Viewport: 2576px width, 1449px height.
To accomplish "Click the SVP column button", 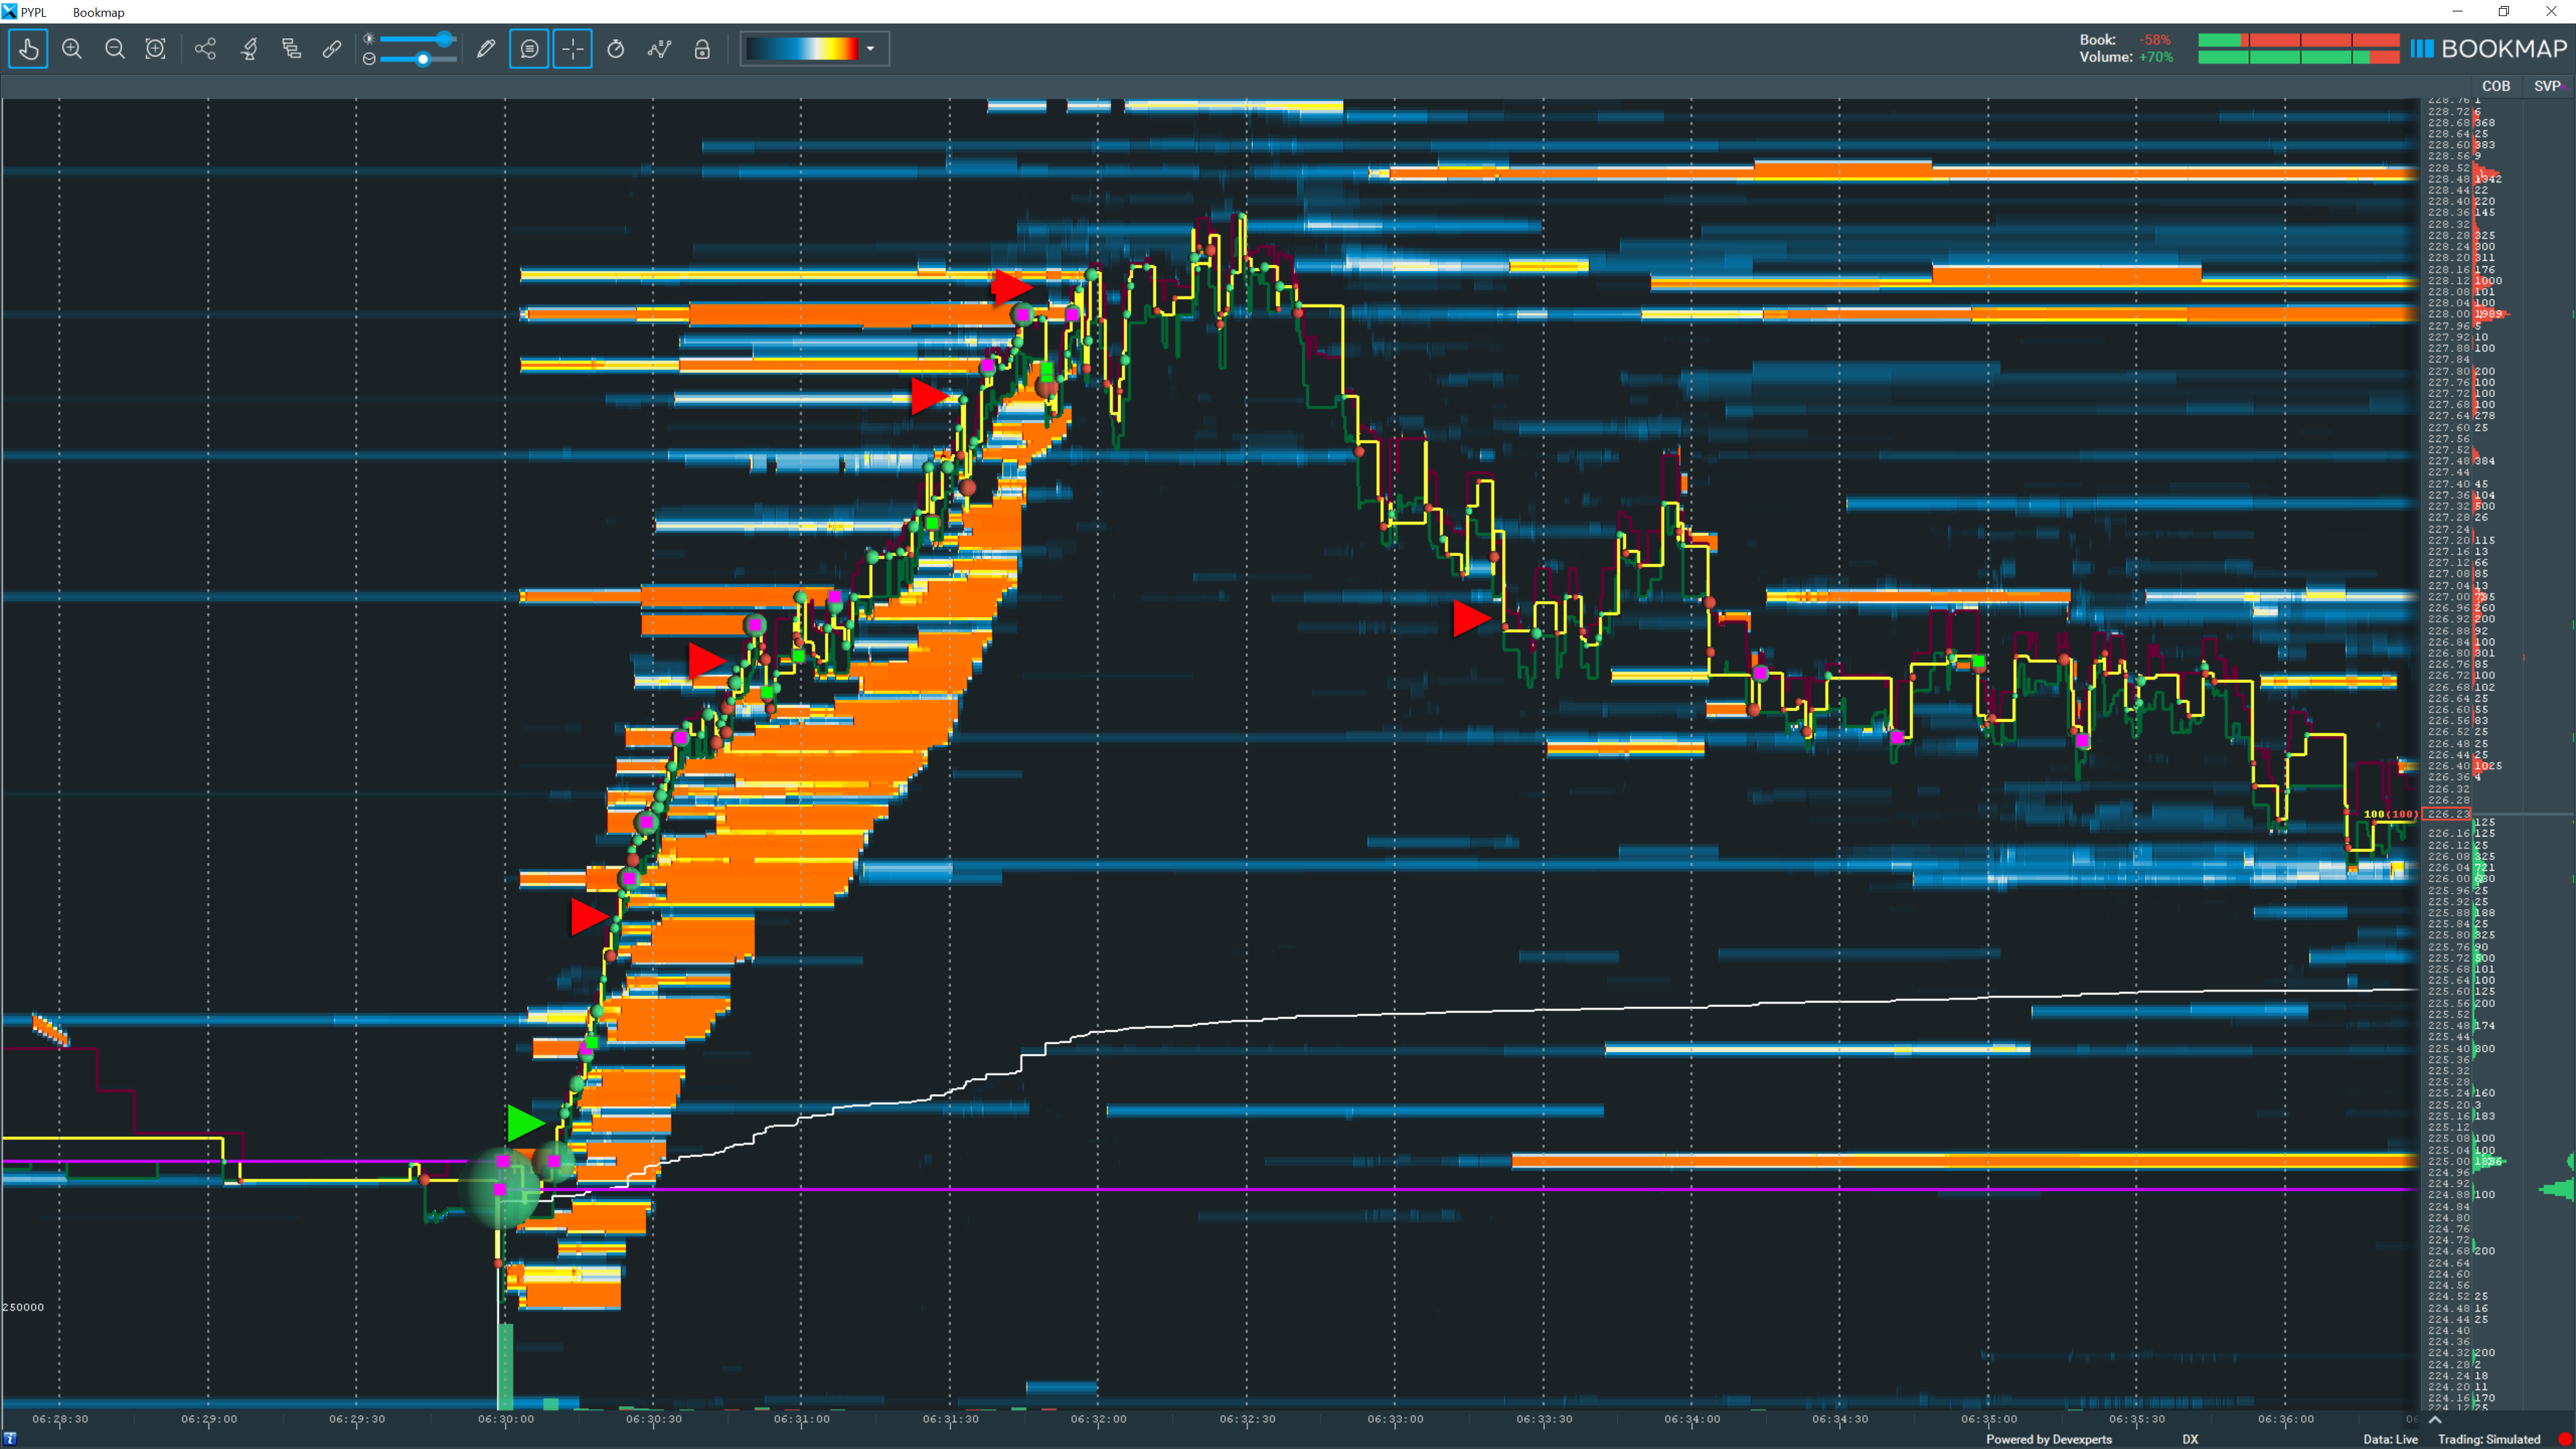I will point(2546,86).
